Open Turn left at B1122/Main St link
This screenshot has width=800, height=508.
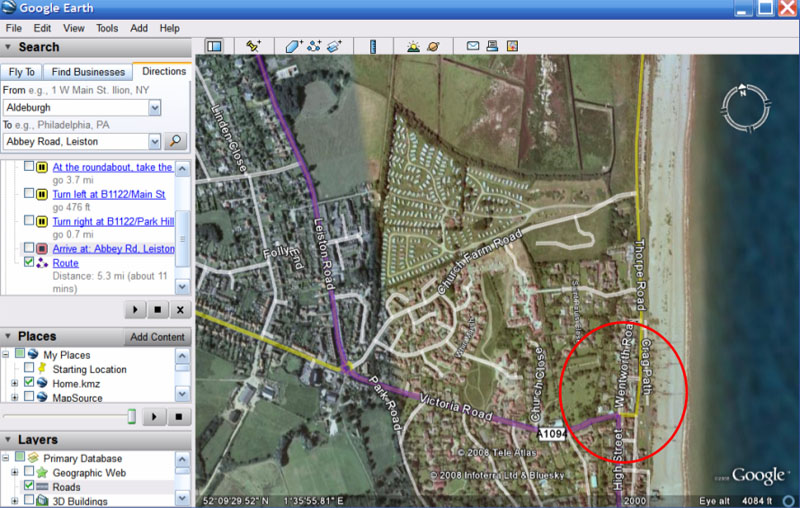tap(109, 194)
